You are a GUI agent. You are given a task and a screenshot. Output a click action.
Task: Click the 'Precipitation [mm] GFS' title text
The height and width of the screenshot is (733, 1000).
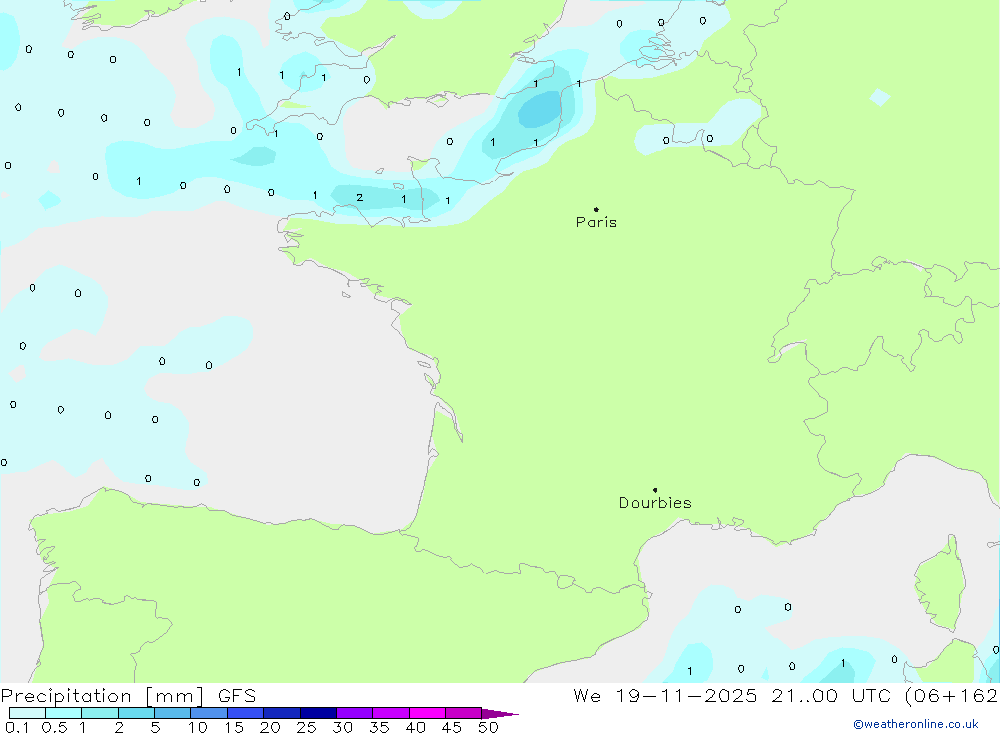click(x=128, y=696)
